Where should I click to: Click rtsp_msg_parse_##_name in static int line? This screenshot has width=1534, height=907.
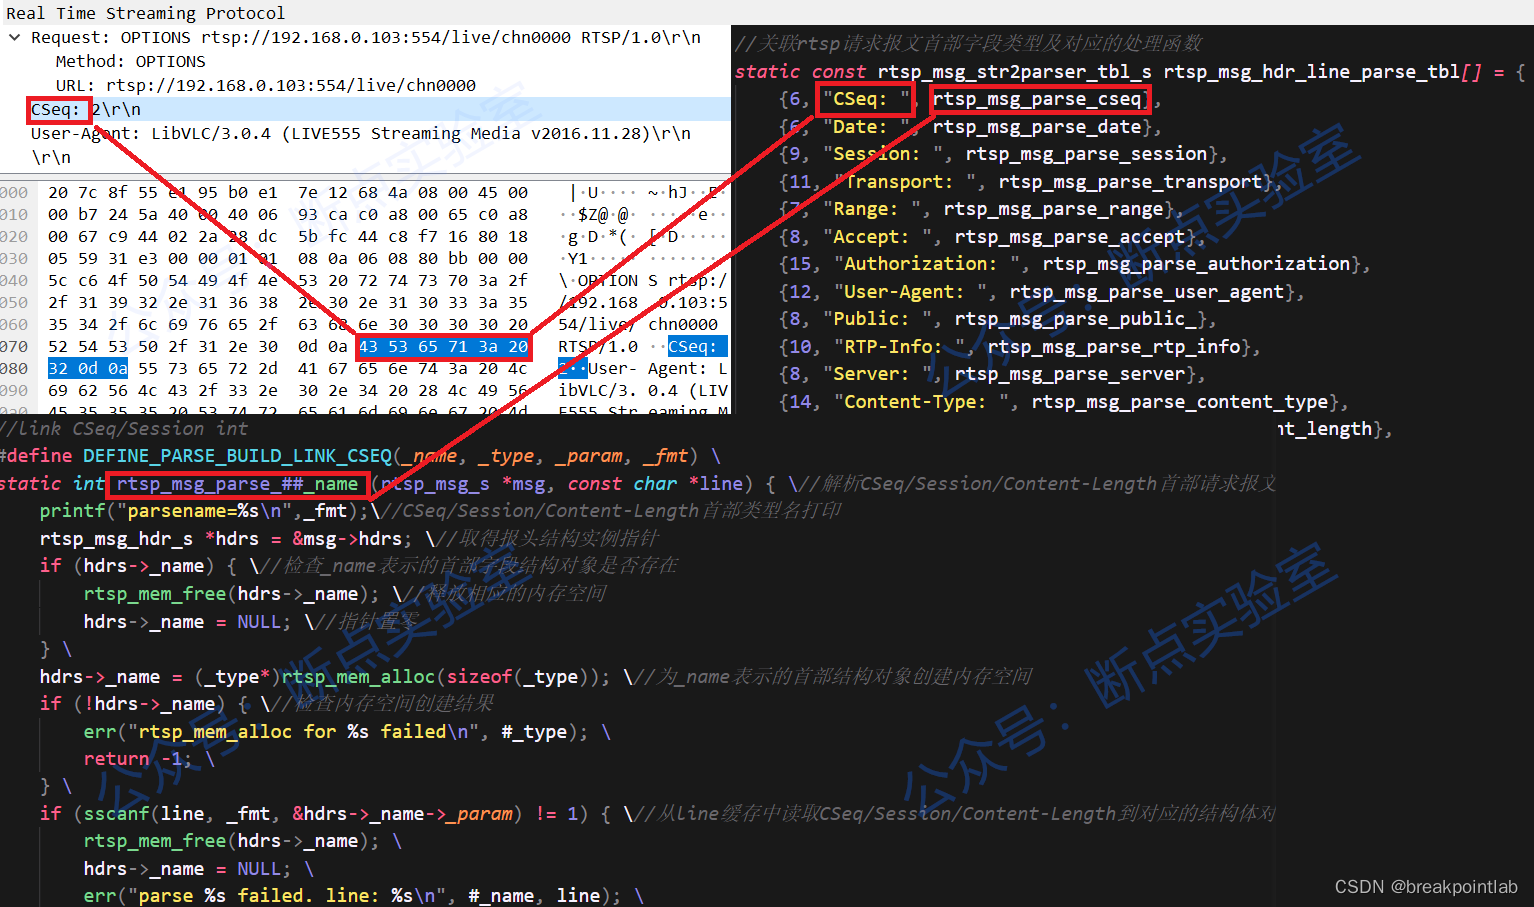[238, 484]
